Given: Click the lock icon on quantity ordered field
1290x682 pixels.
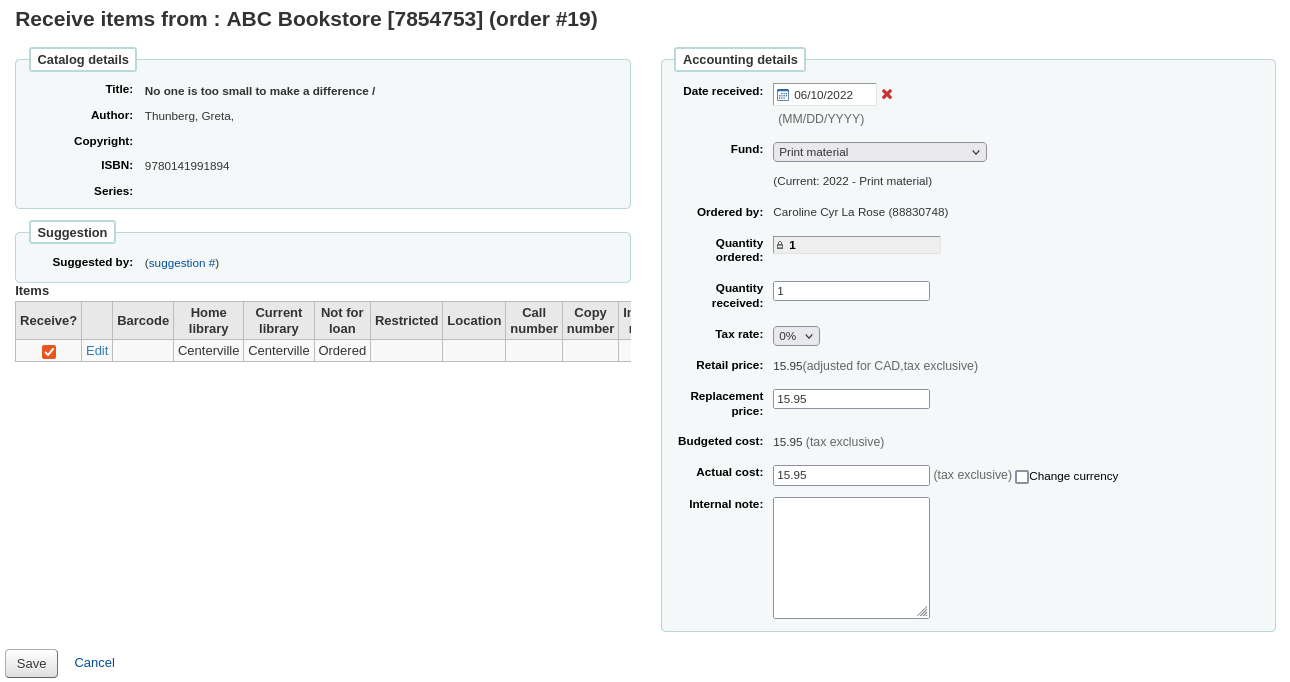Looking at the screenshot, I should coord(780,244).
